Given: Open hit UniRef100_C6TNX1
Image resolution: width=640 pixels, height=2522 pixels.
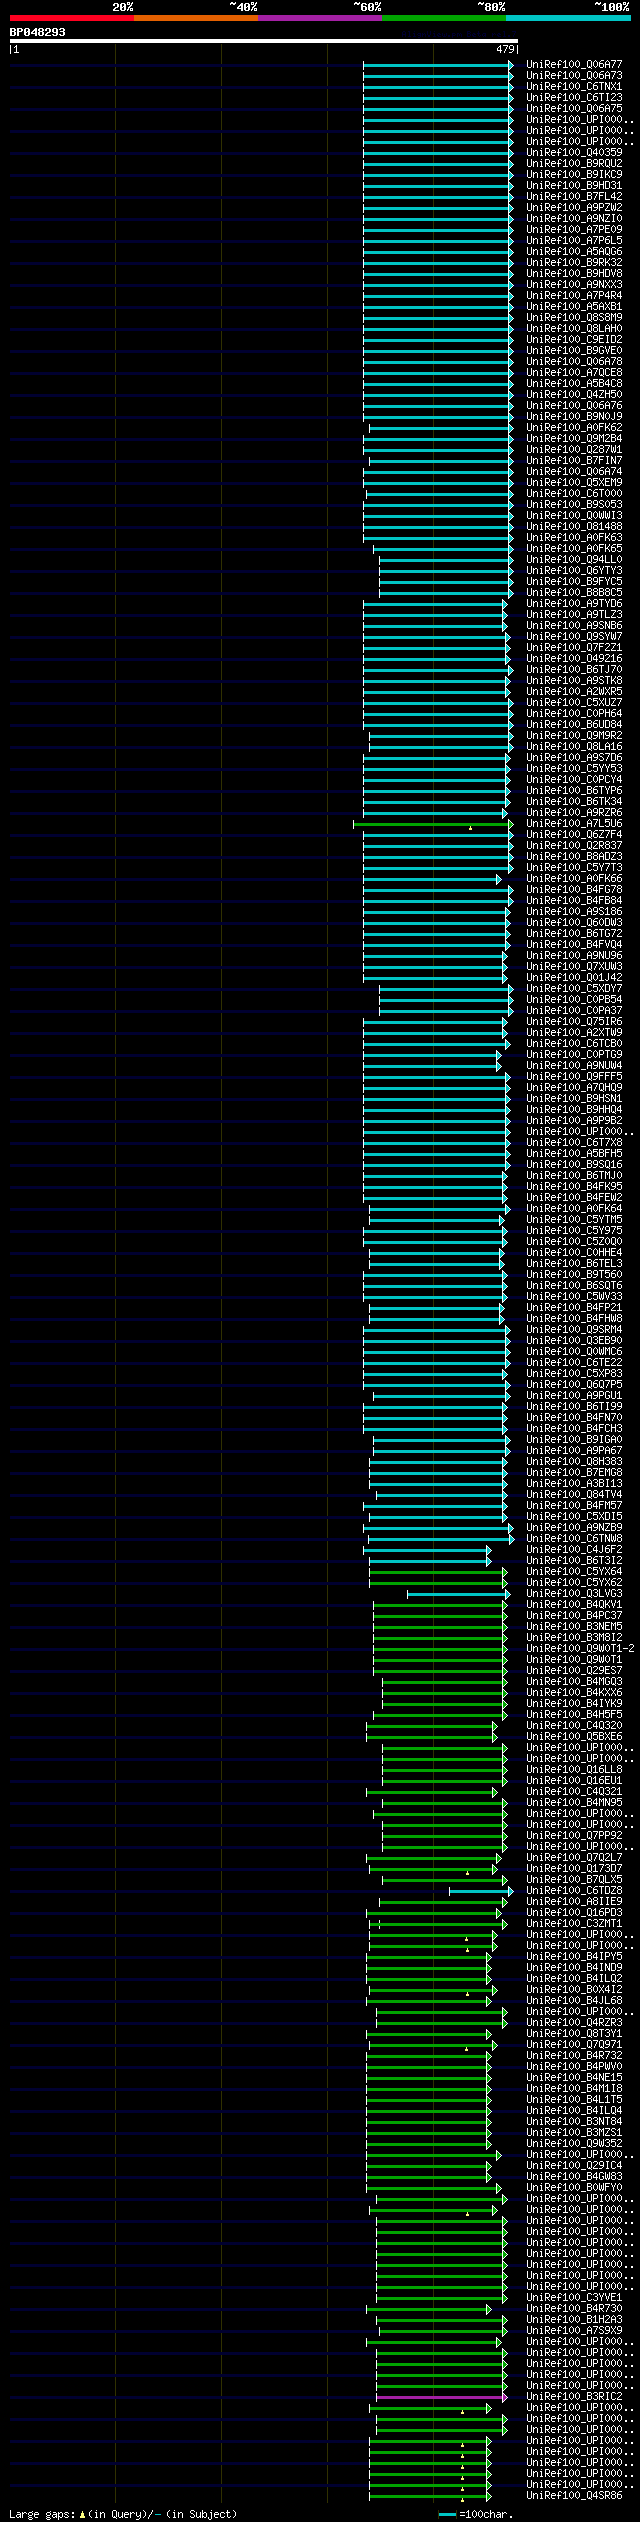Looking at the screenshot, I should click(x=574, y=87).
